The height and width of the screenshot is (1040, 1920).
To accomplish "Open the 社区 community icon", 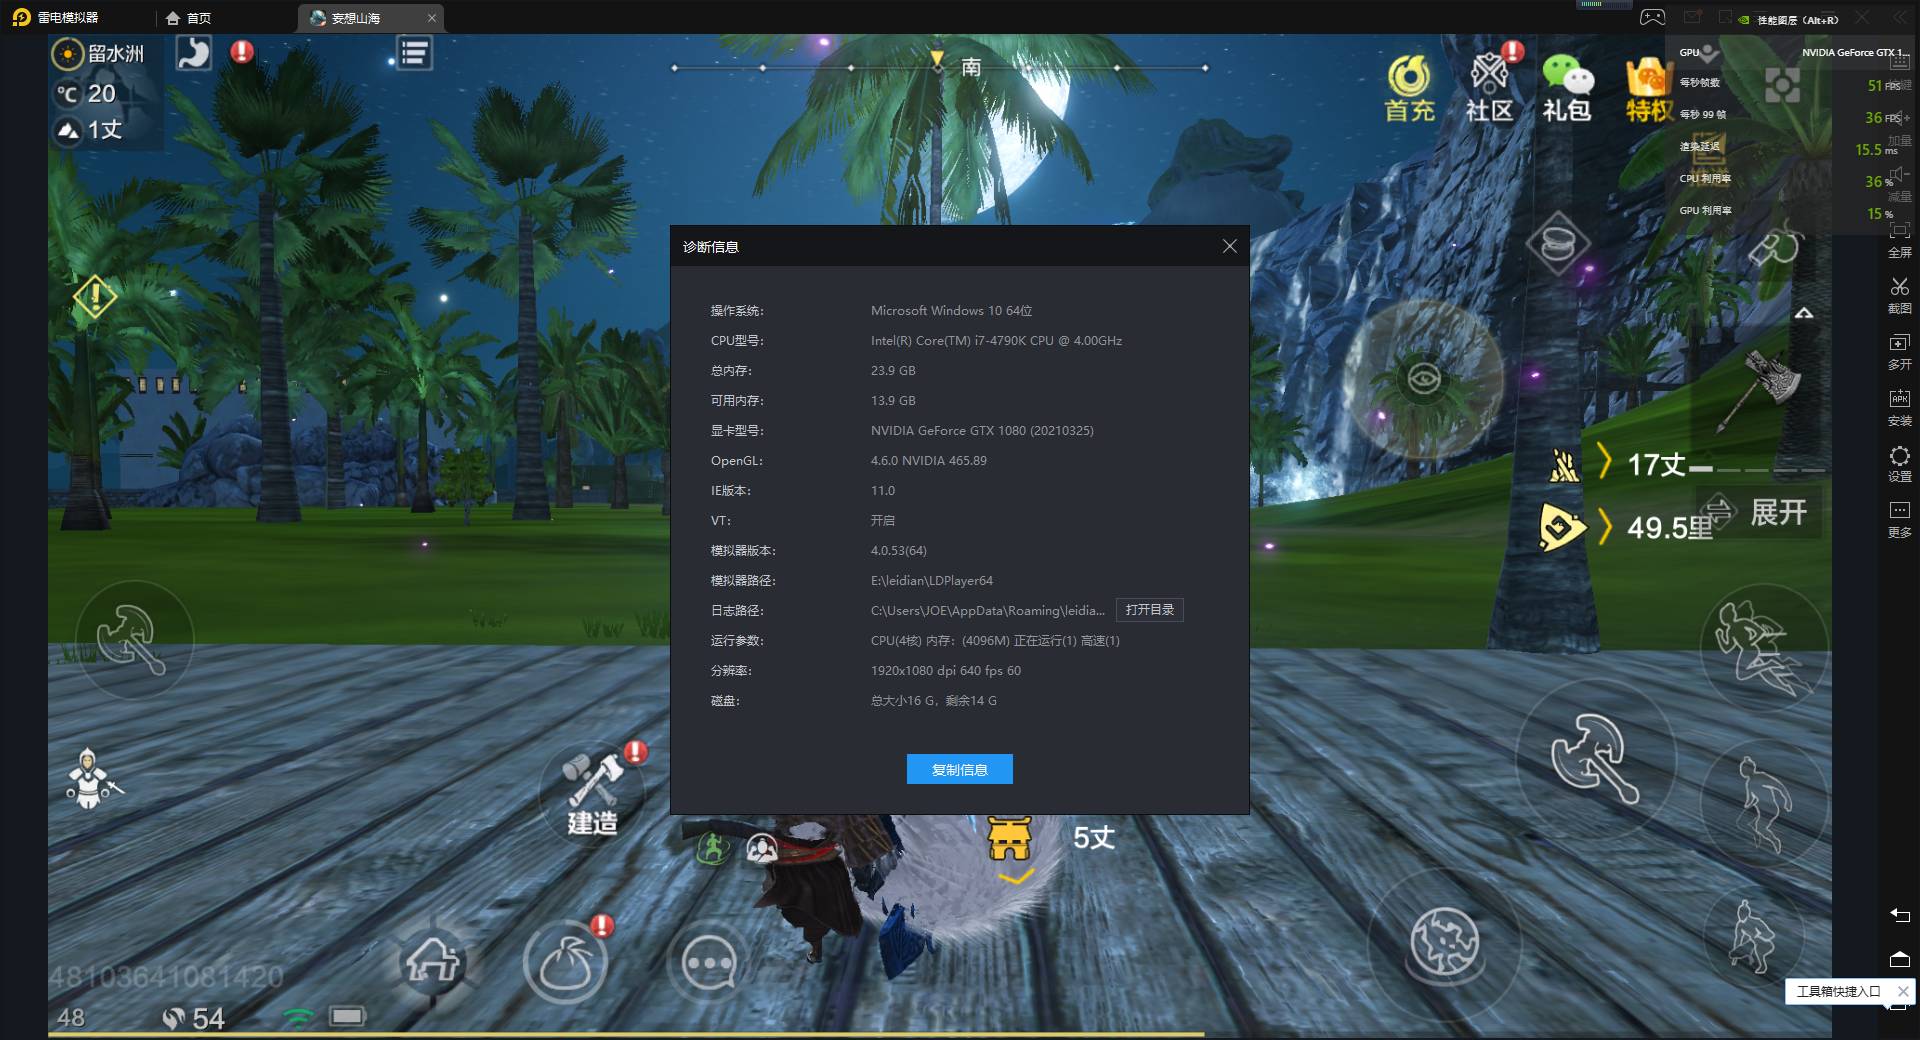I will pyautogui.click(x=1489, y=88).
